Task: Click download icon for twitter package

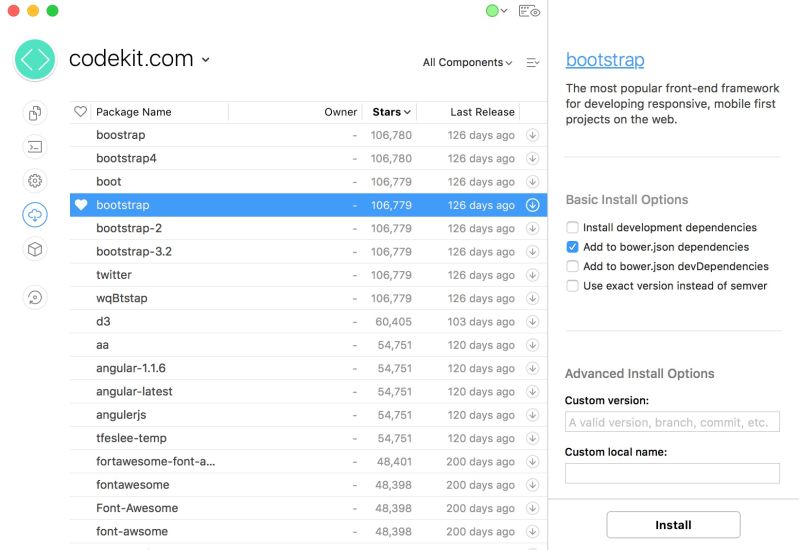Action: [532, 275]
